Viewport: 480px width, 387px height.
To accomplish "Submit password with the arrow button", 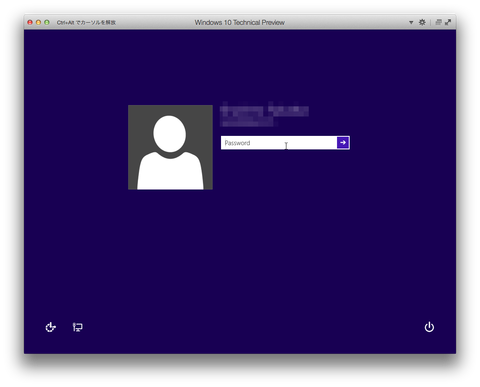I will click(x=343, y=143).
